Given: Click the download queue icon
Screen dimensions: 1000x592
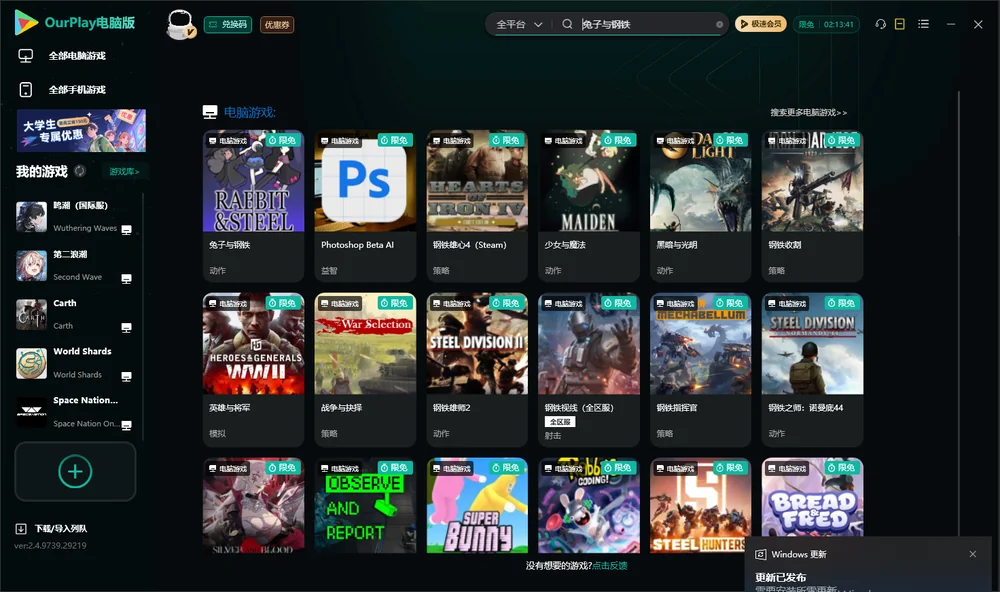Looking at the screenshot, I should 21,528.
